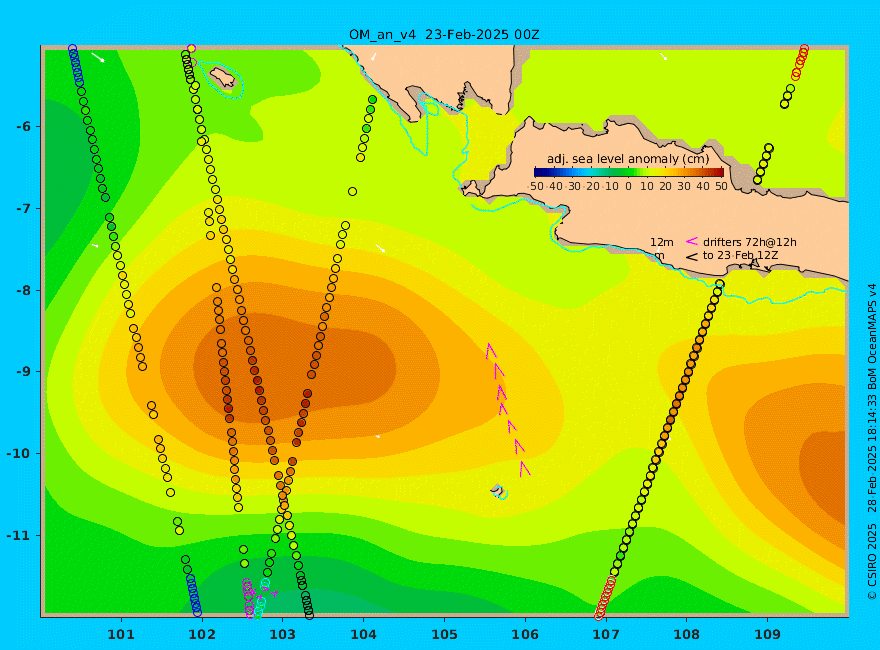This screenshot has height=650, width=880.
Task: Click the '12m' legend label
Action: pyautogui.click(x=662, y=242)
